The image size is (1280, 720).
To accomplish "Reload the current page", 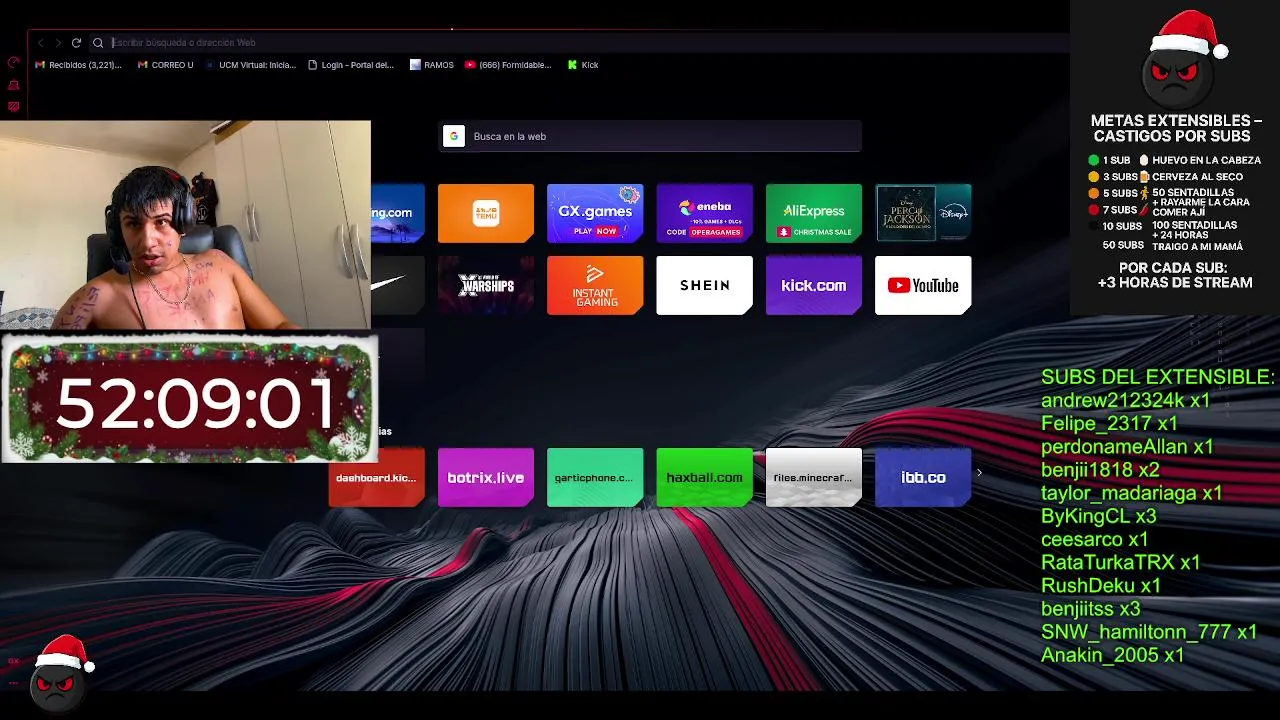I will [76, 43].
